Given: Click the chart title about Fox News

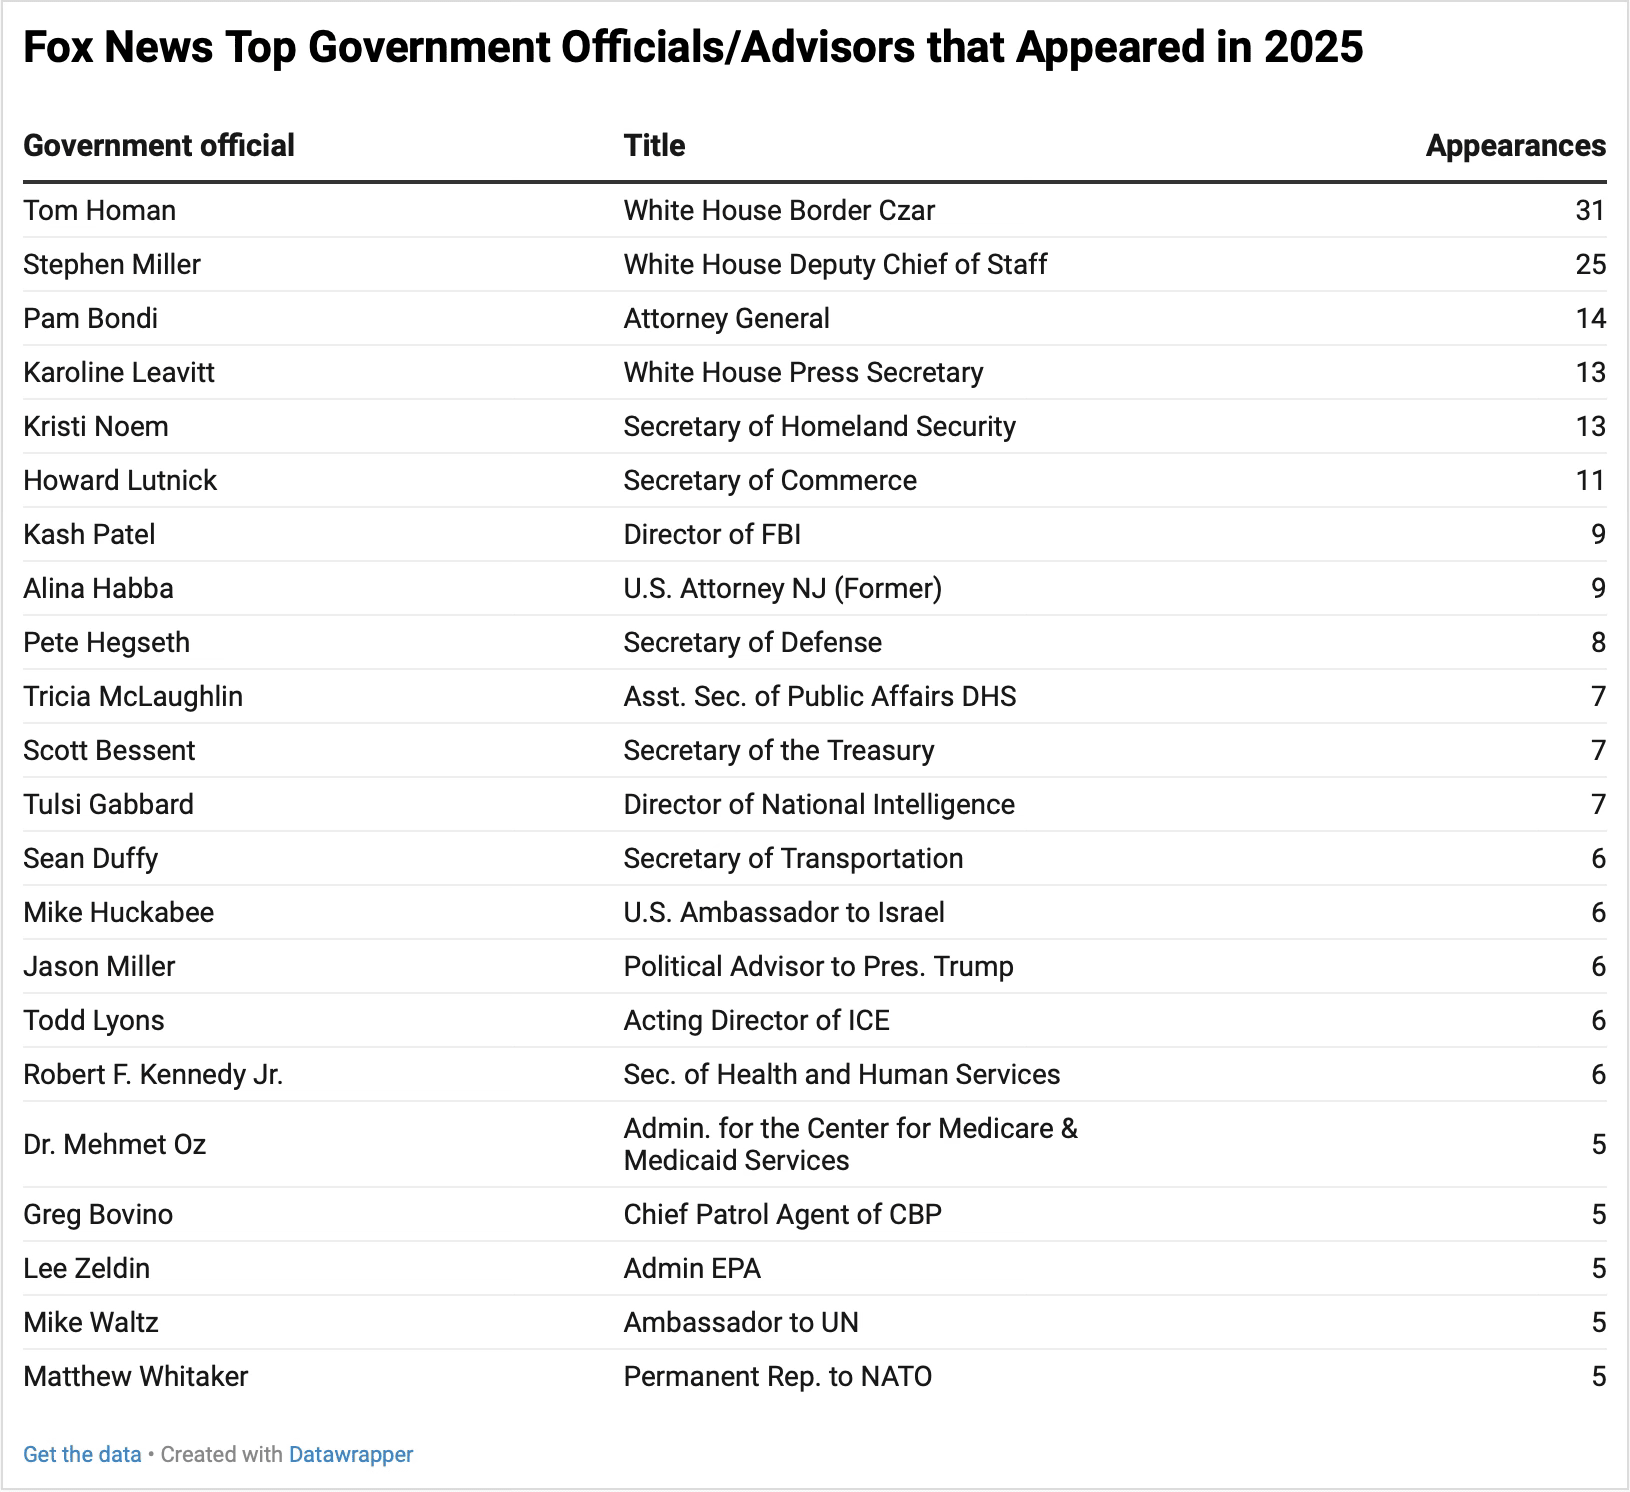Looking at the screenshot, I should [x=693, y=47].
